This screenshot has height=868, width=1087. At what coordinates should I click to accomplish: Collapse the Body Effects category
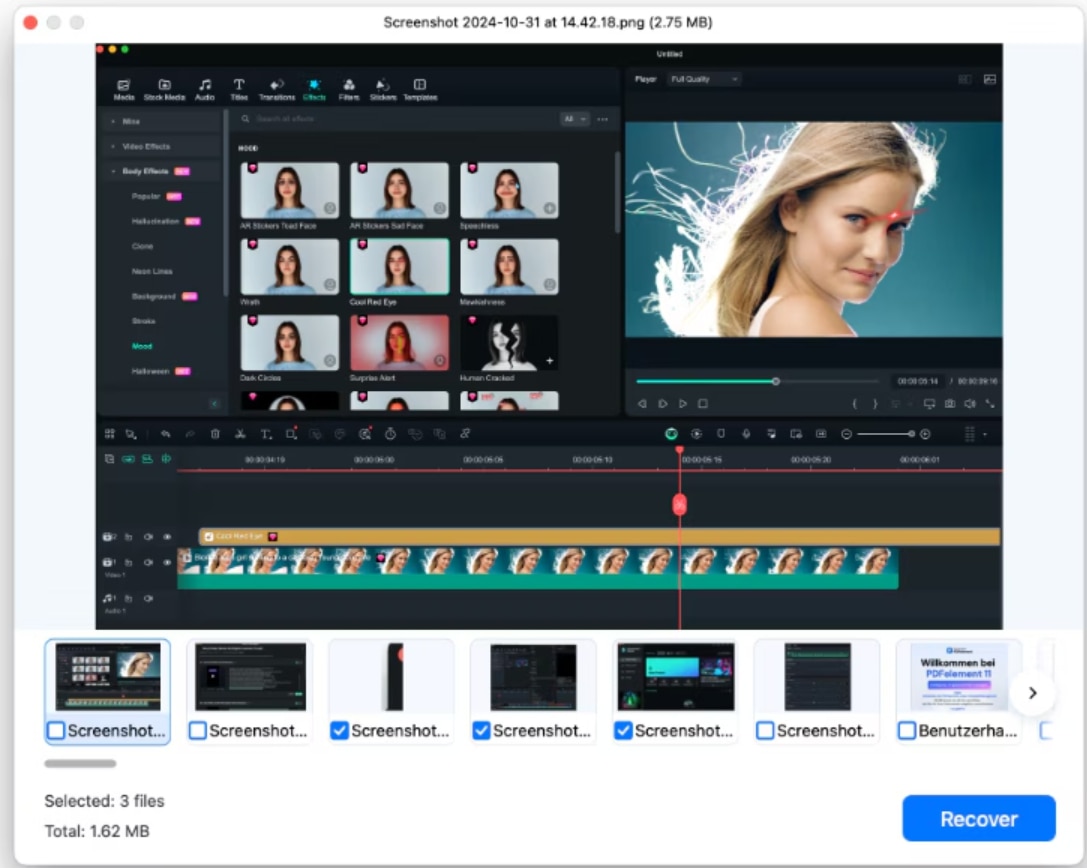pyautogui.click(x=113, y=172)
